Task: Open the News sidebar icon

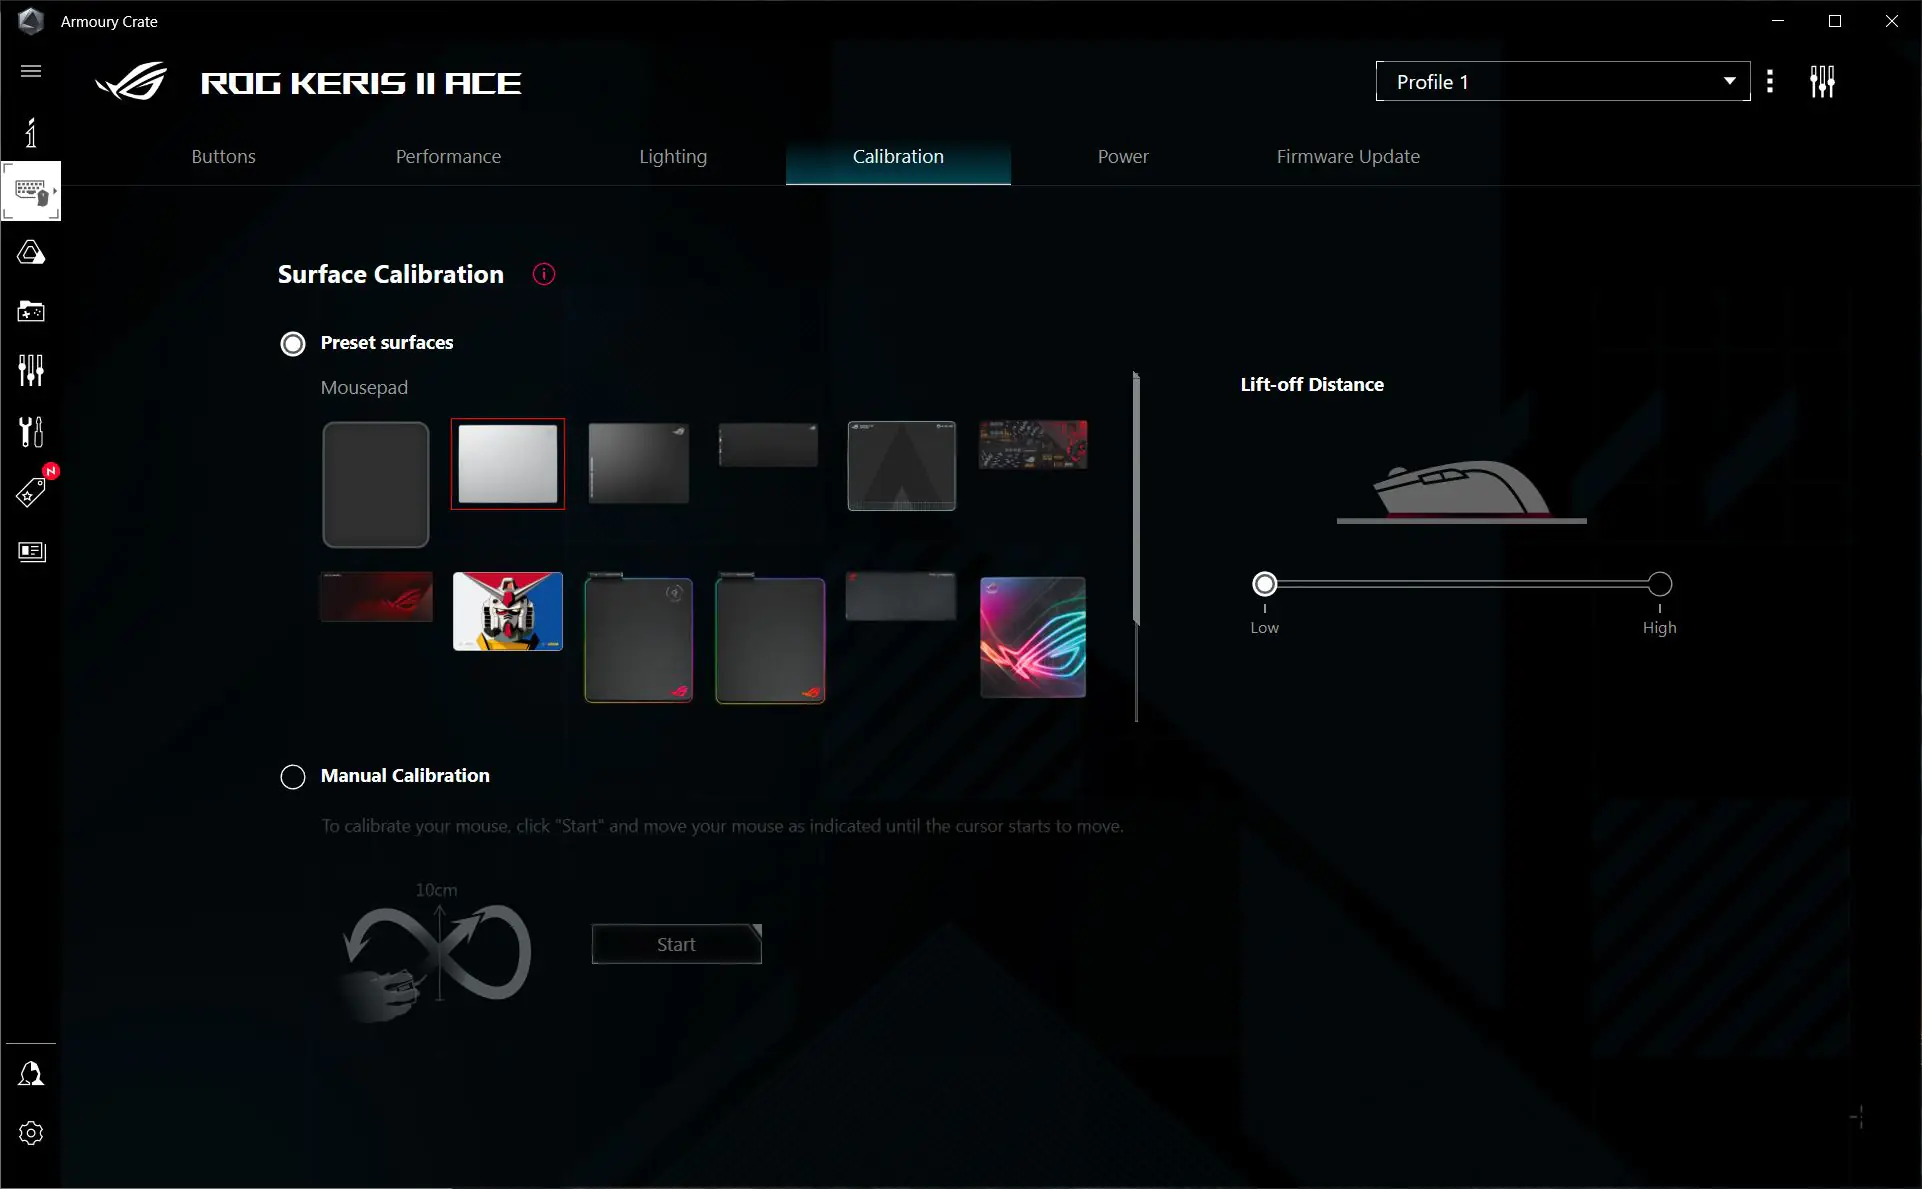Action: click(x=31, y=552)
